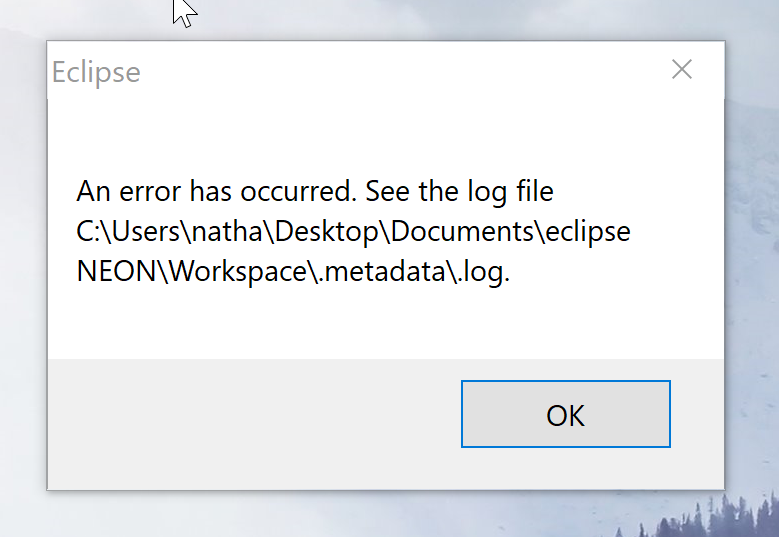
Task: Click the word "eclipse" in the path
Action: [588, 232]
